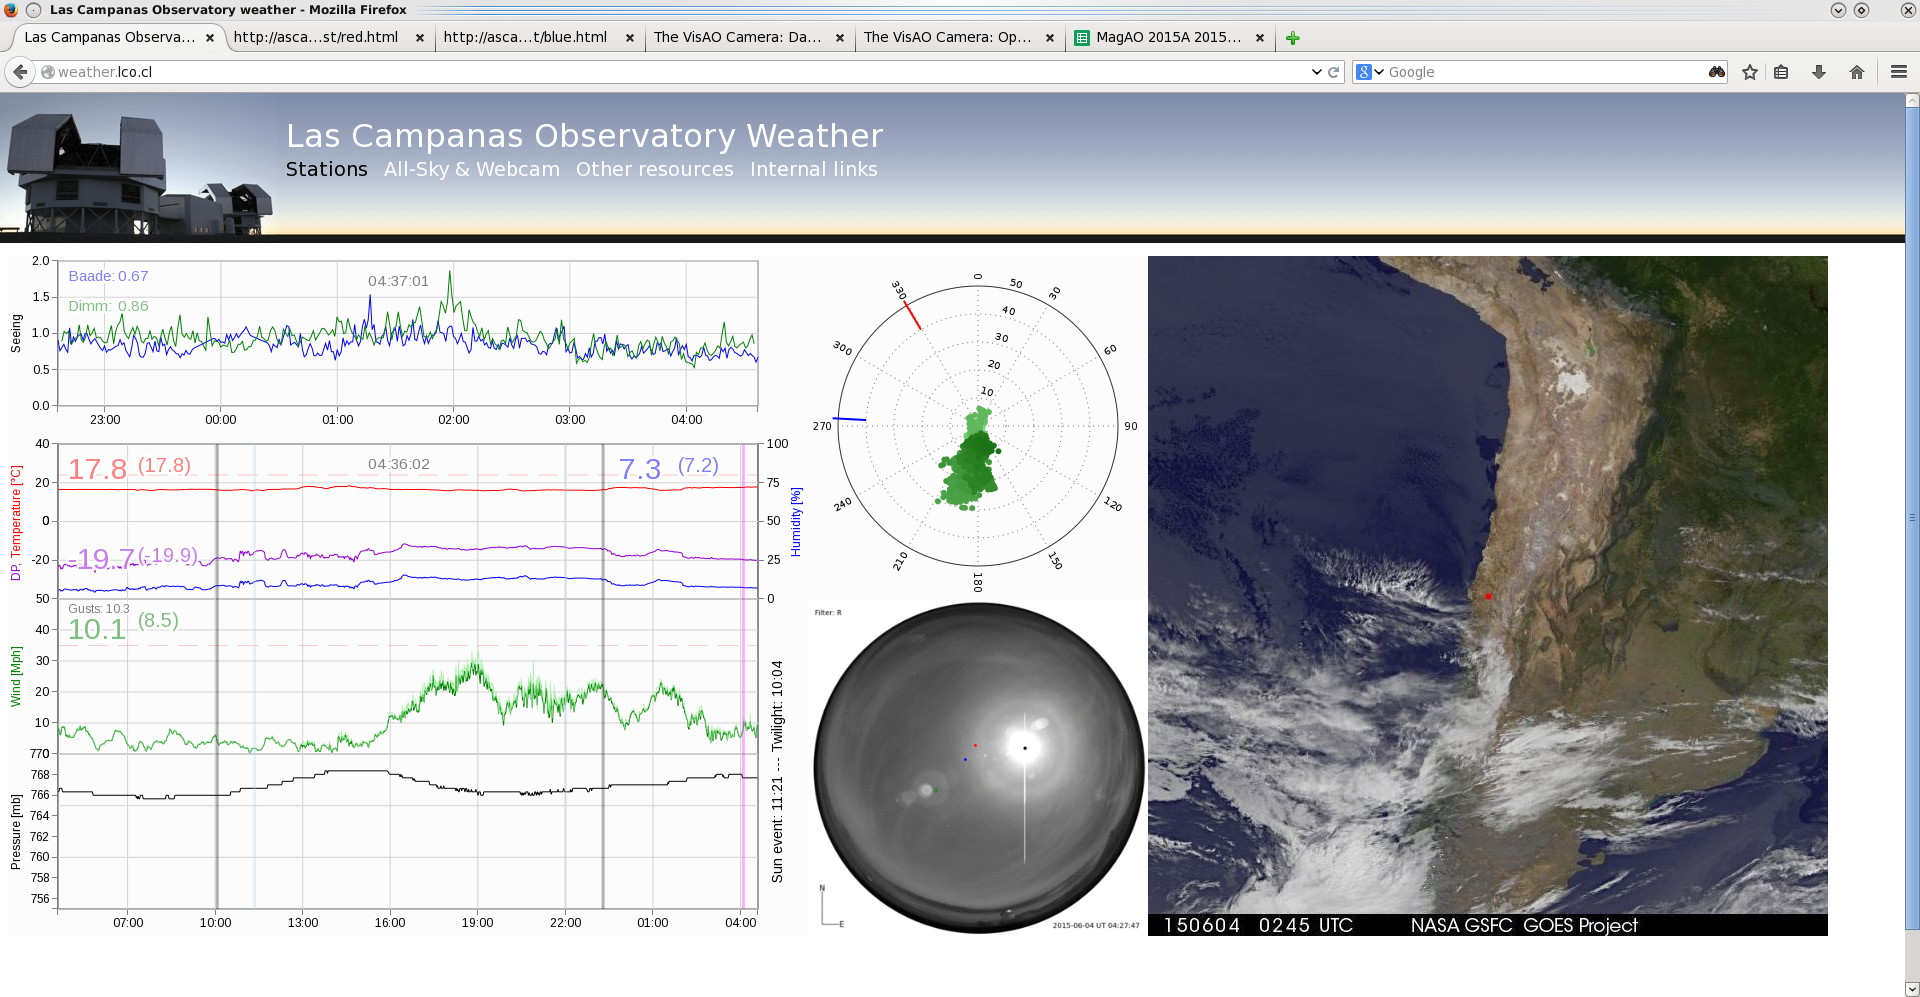Click the Las Campanas Observatory Weather title
This screenshot has width=1920, height=997.
tap(585, 135)
